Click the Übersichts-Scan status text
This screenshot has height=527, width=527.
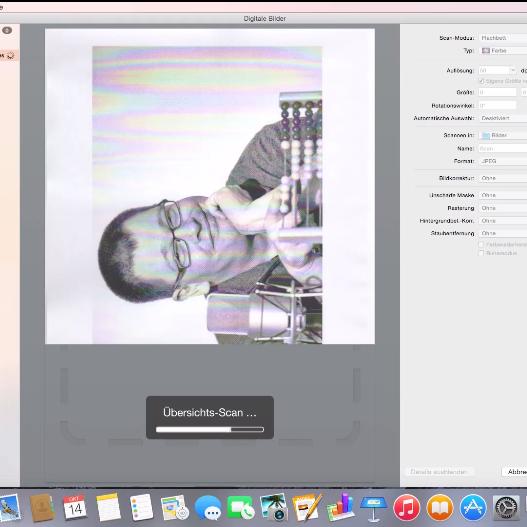[210, 412]
